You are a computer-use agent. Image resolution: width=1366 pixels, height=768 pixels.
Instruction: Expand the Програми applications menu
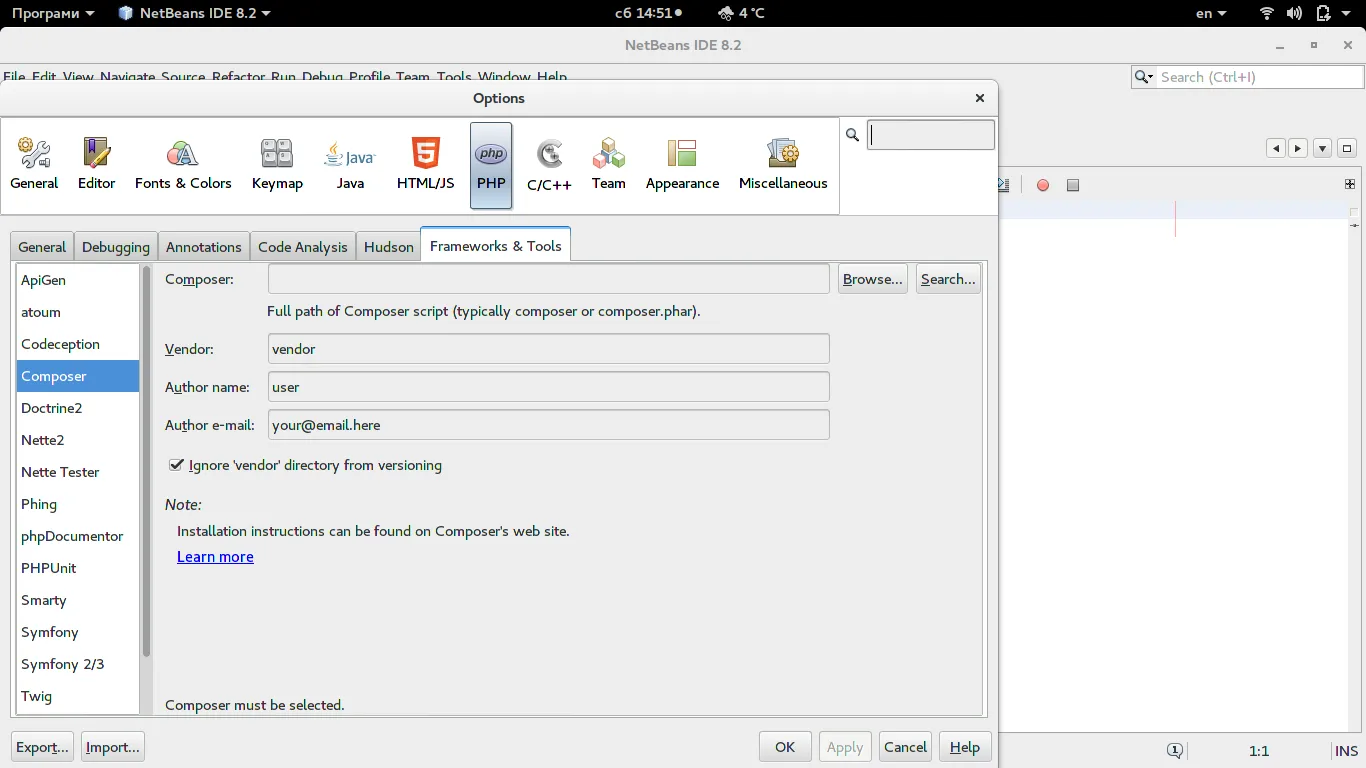55,13
